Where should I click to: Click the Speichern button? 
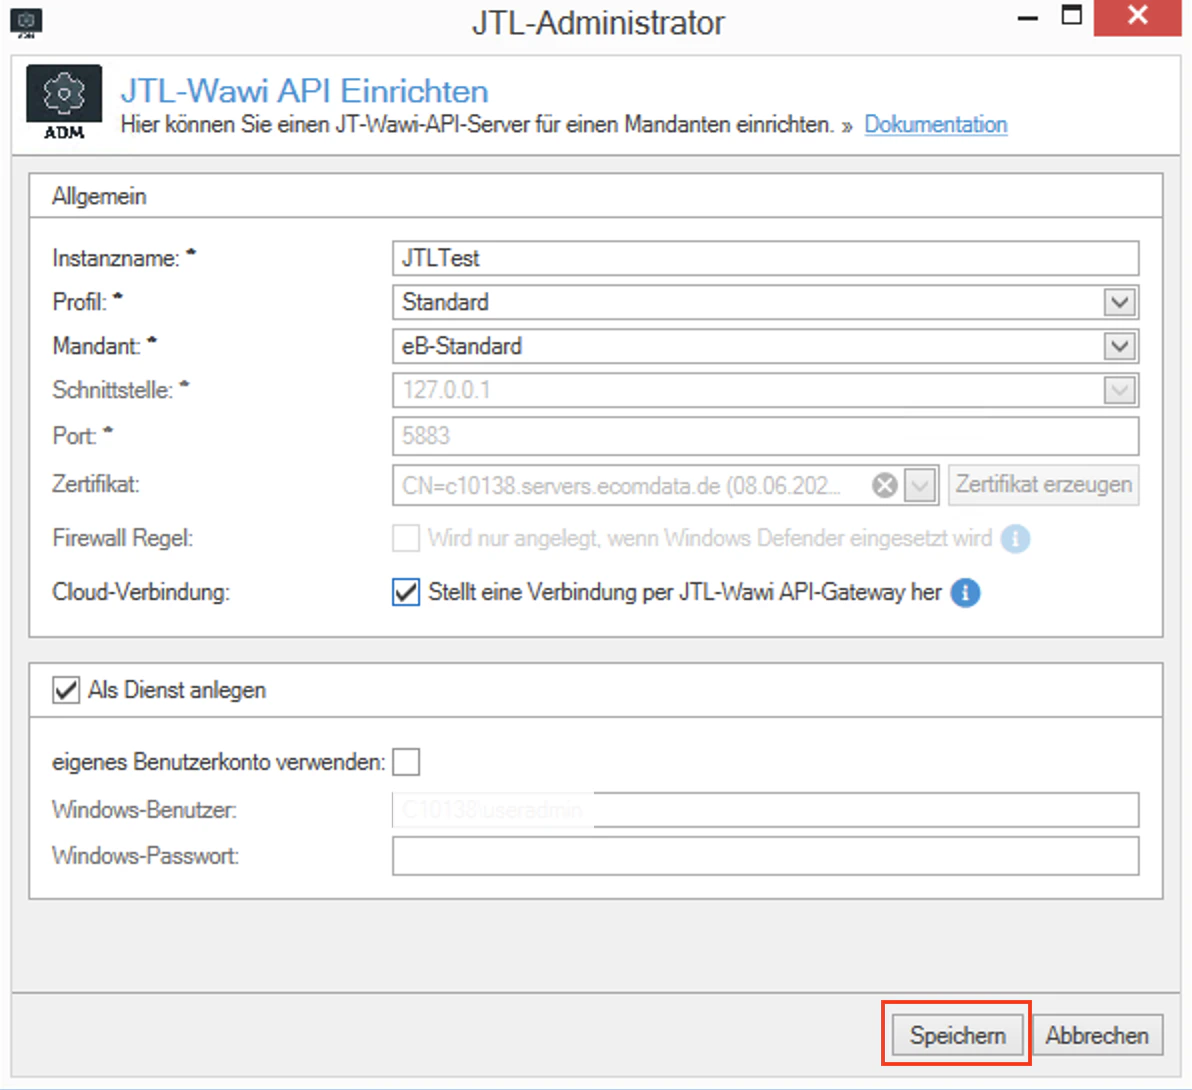click(x=956, y=1035)
